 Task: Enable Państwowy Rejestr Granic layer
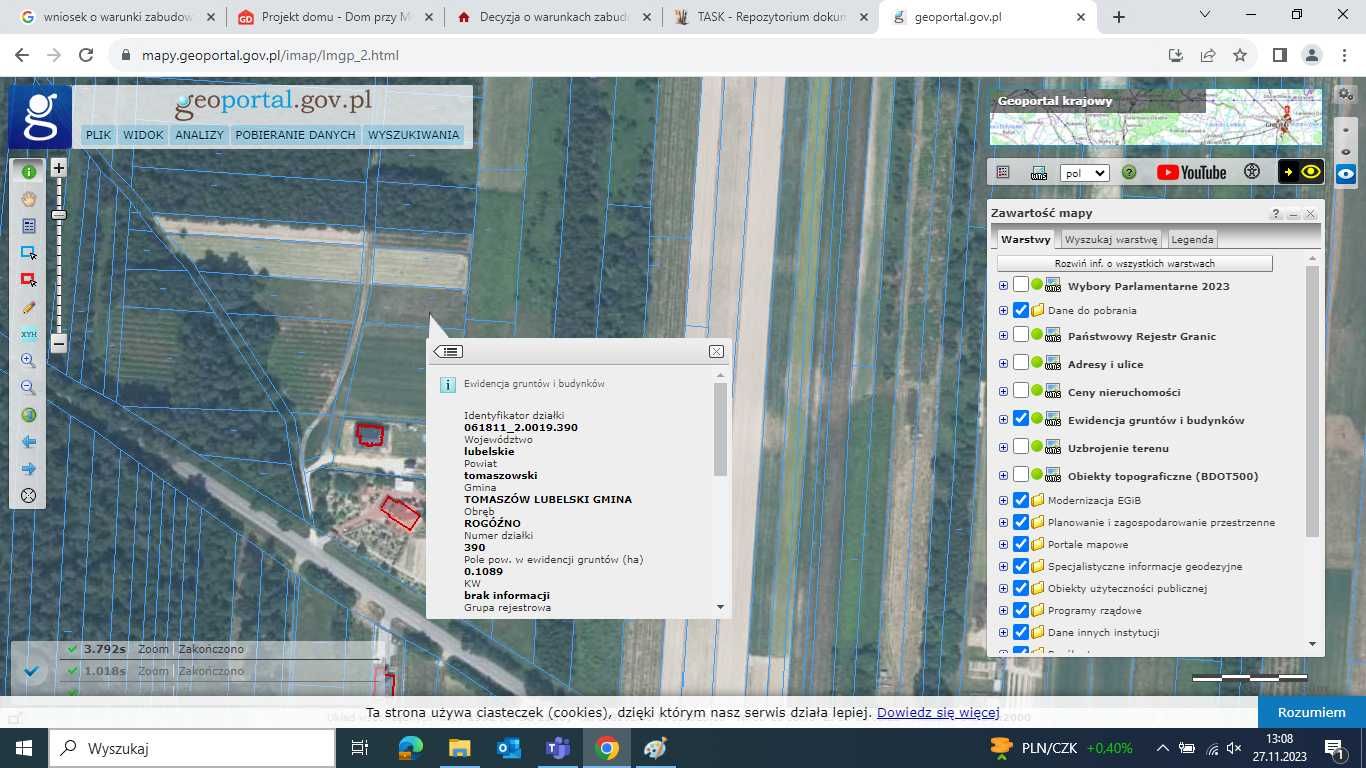pyautogui.click(x=1021, y=335)
